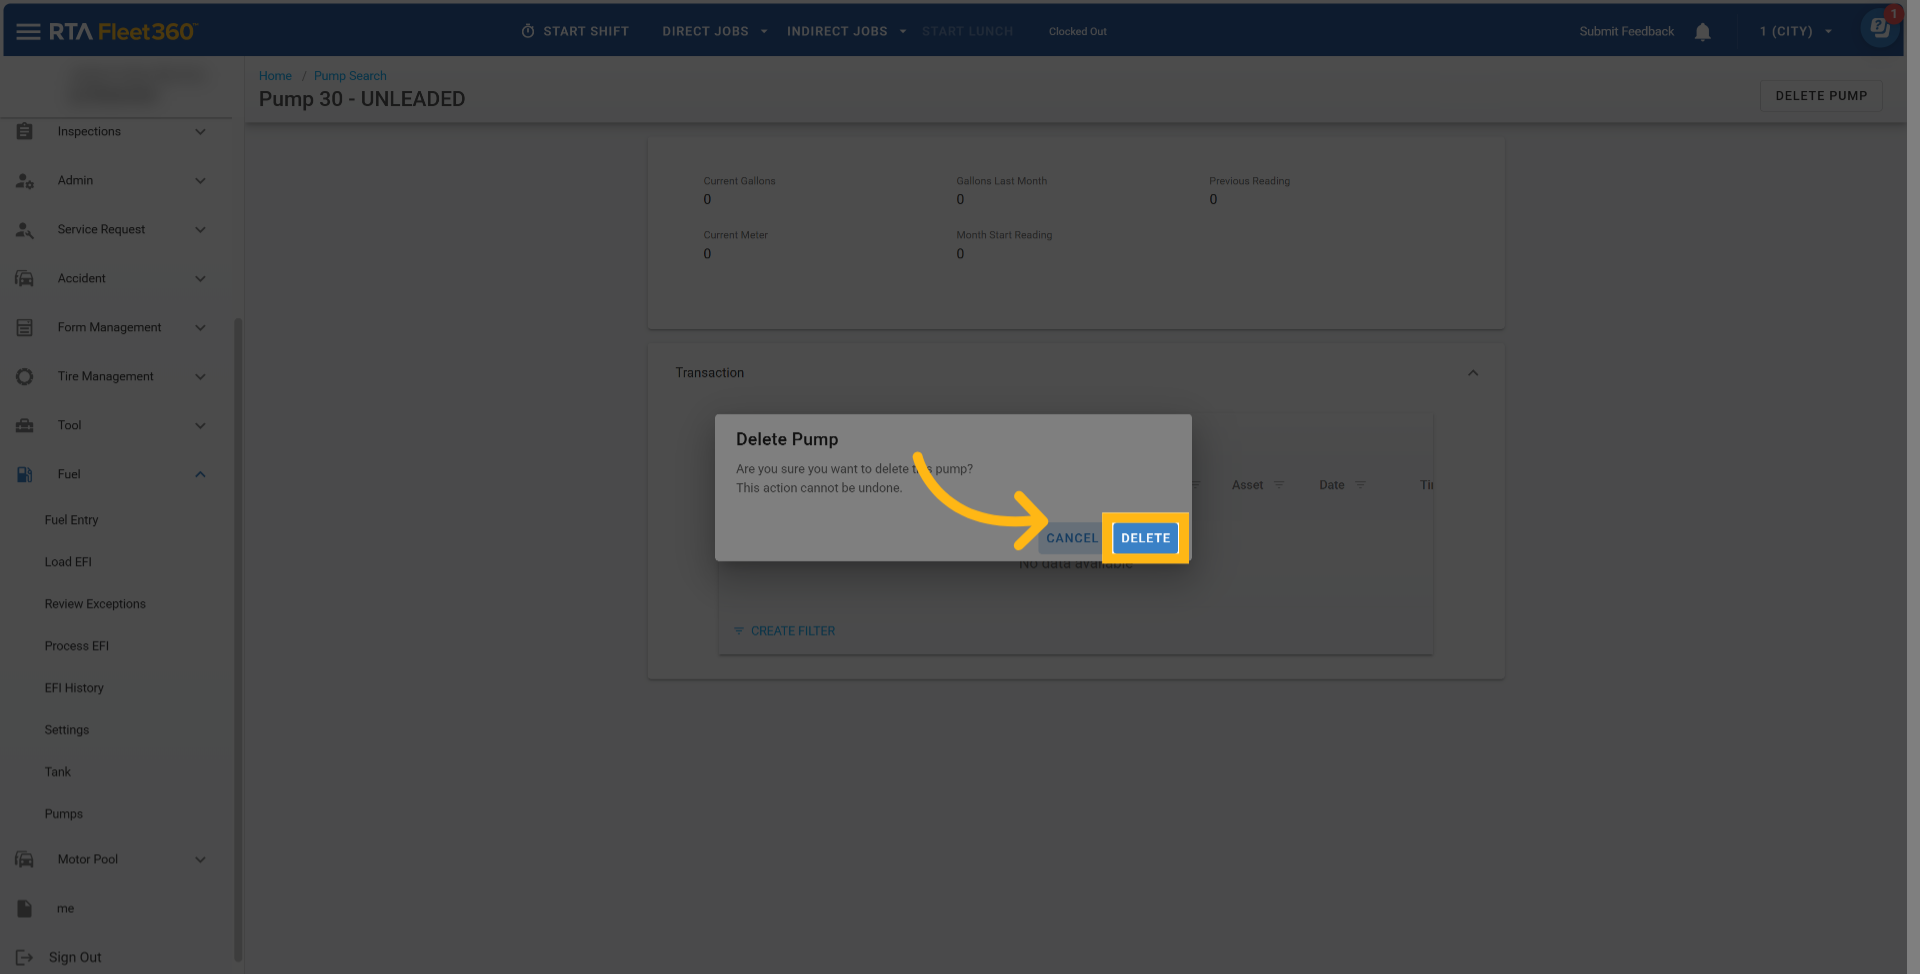The width and height of the screenshot is (1920, 974).
Task: Click the Tire Management icon
Action: [25, 377]
